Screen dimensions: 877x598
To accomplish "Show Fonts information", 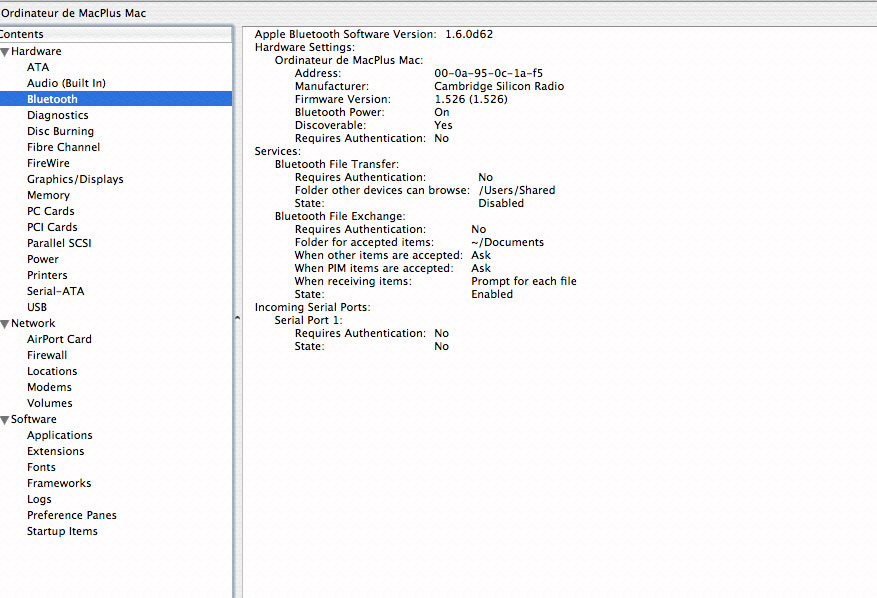I will 41,467.
